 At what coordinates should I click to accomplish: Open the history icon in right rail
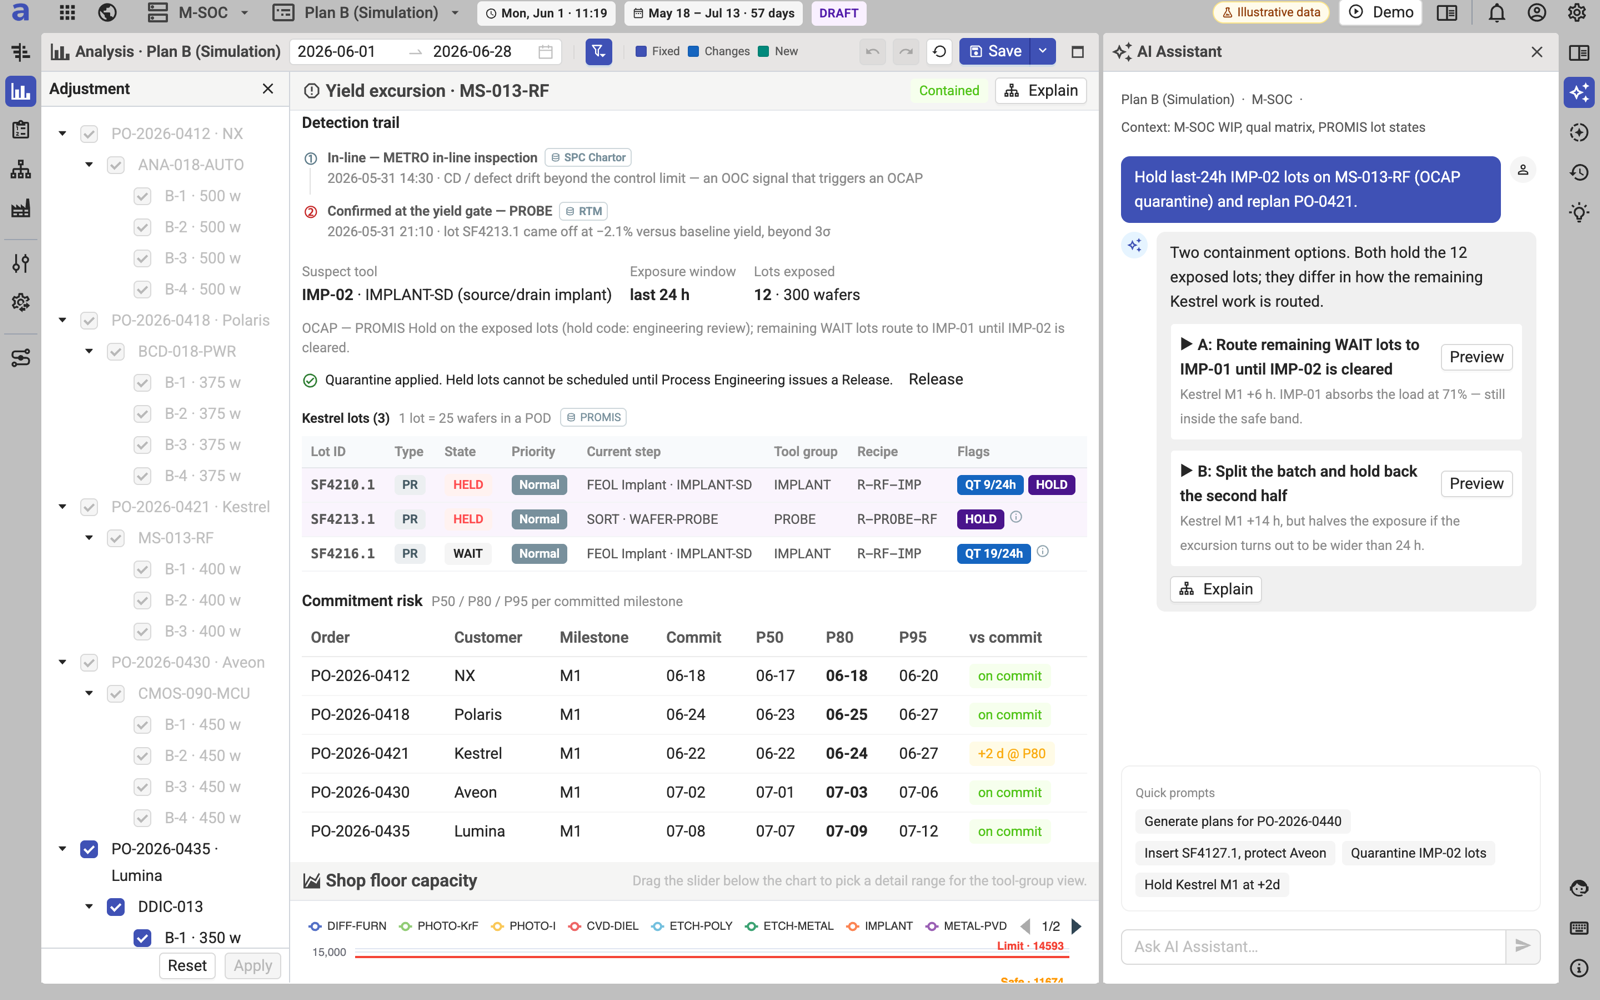click(1579, 172)
